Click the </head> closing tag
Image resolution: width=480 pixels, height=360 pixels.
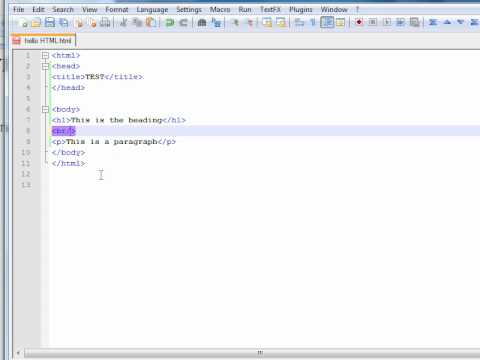[68, 88]
